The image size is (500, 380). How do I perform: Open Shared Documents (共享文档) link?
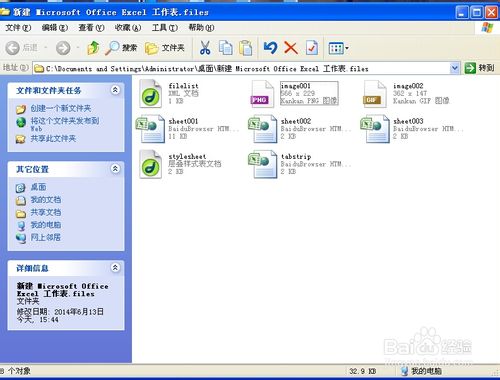coord(46,213)
